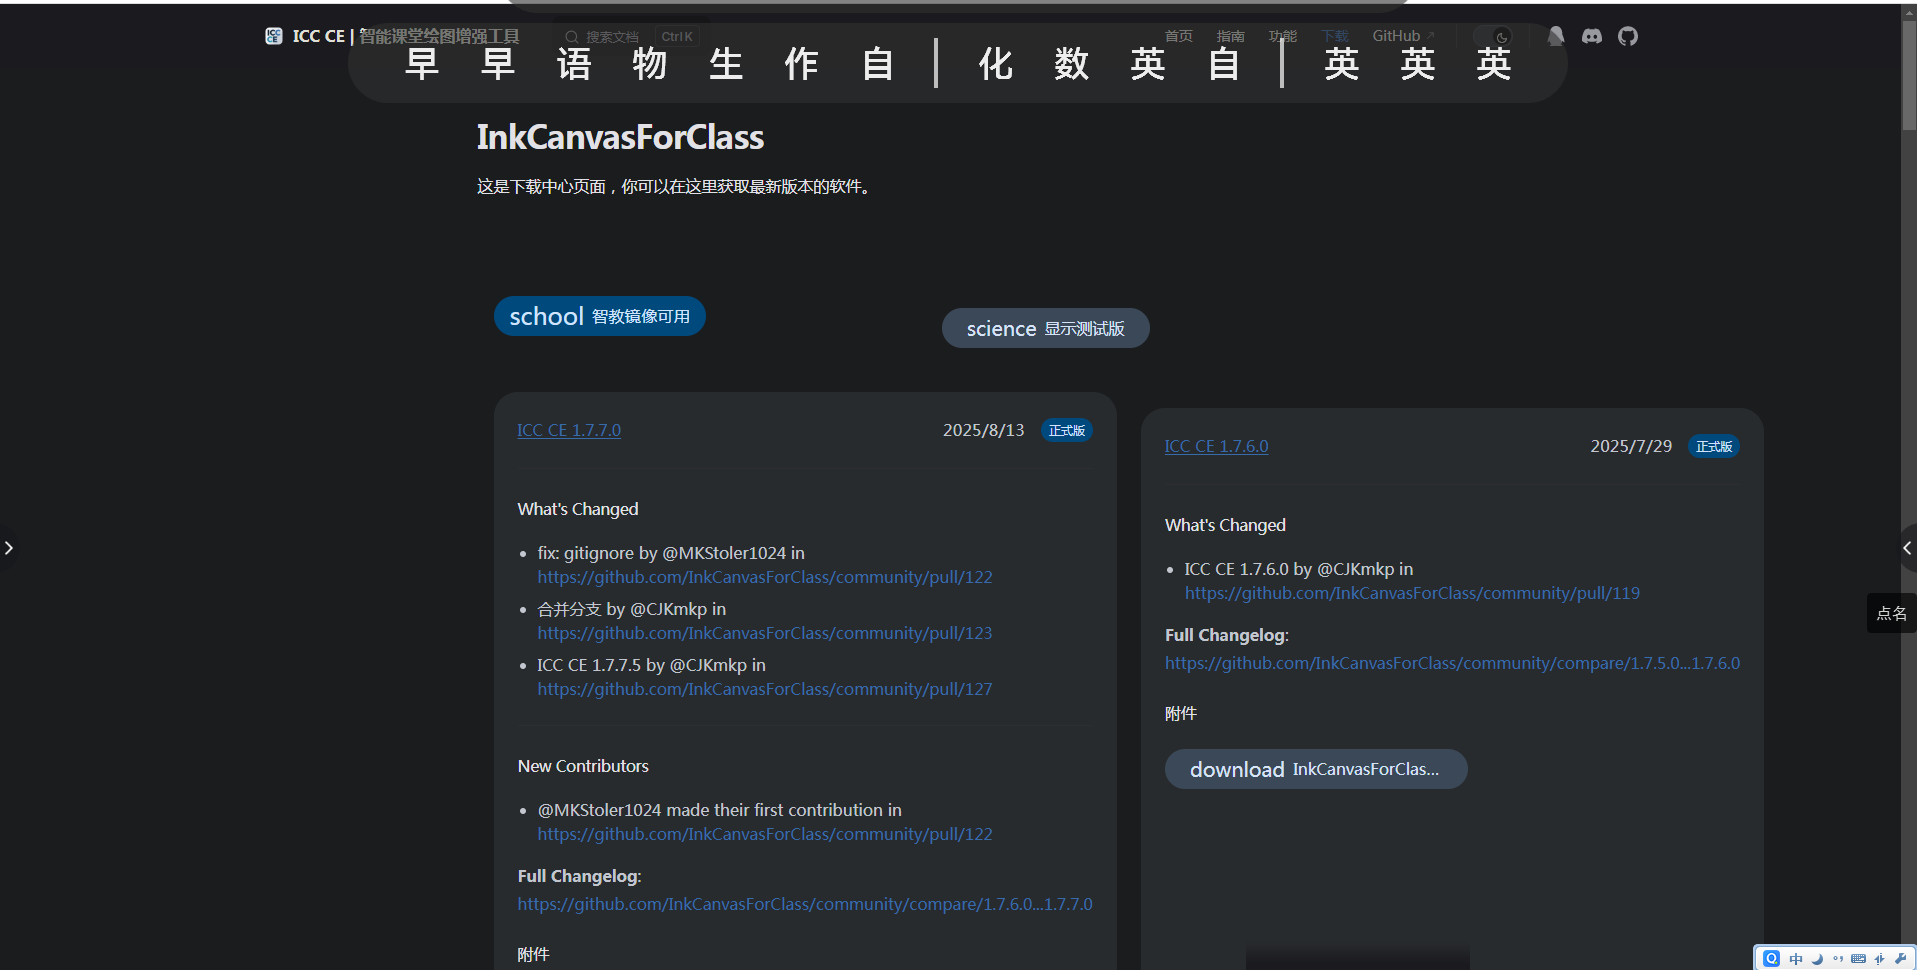
Task: Open pull/122 link under New Contributors
Action: 765,834
